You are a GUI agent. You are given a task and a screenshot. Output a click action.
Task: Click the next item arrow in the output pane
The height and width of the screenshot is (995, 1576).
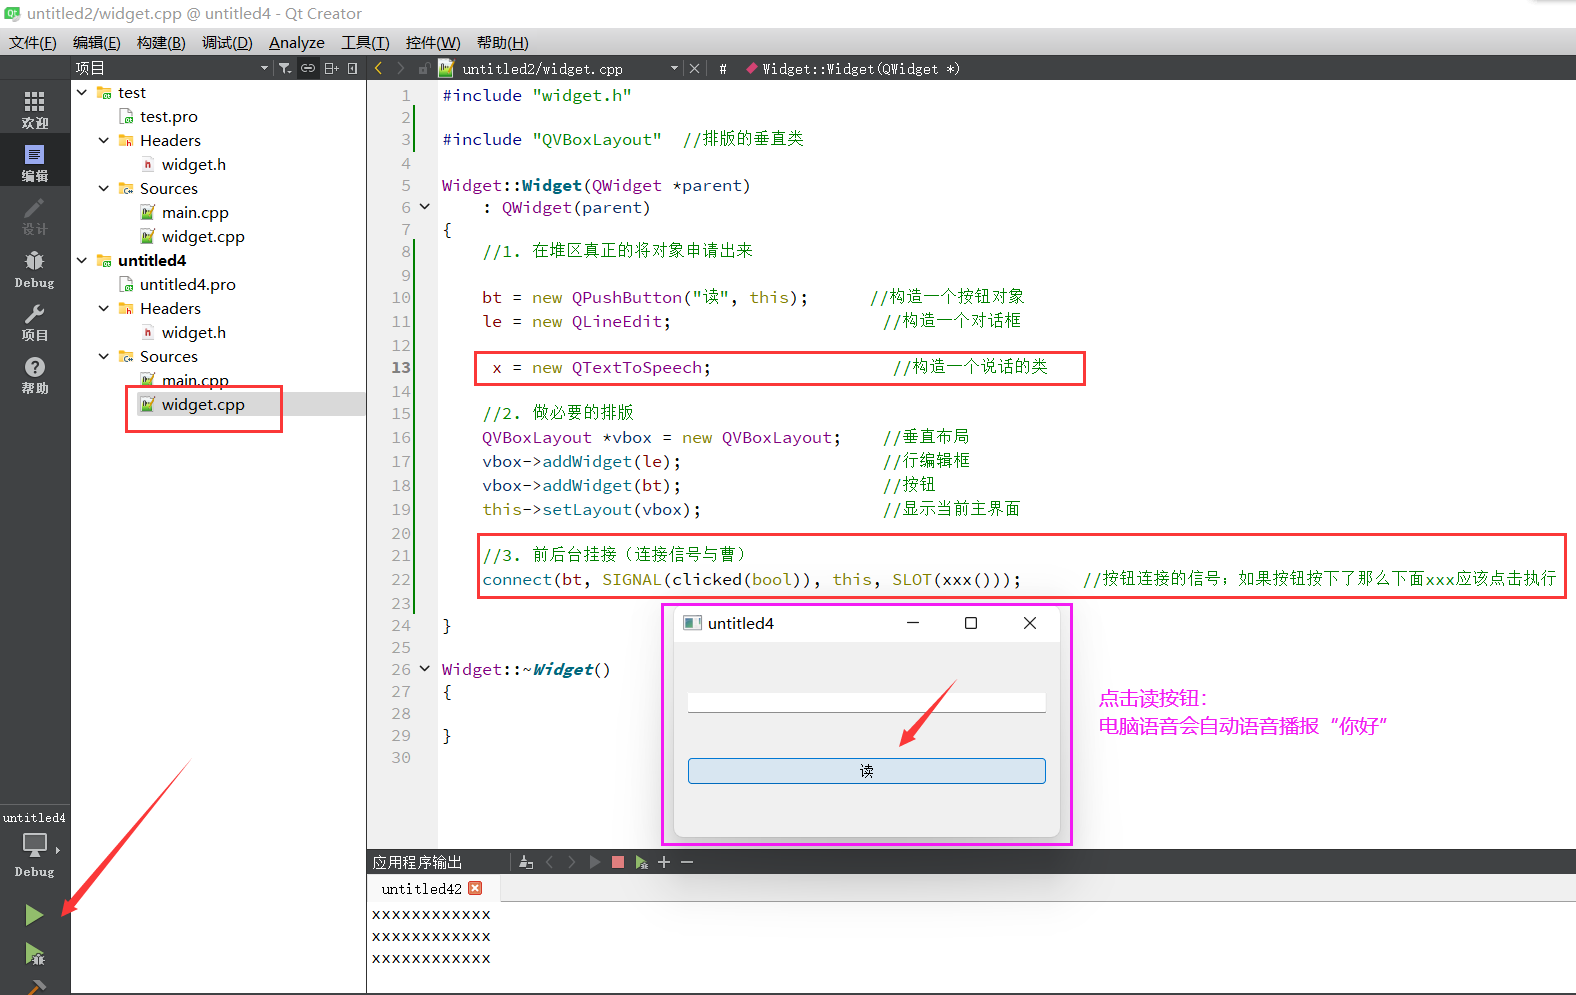tap(572, 862)
